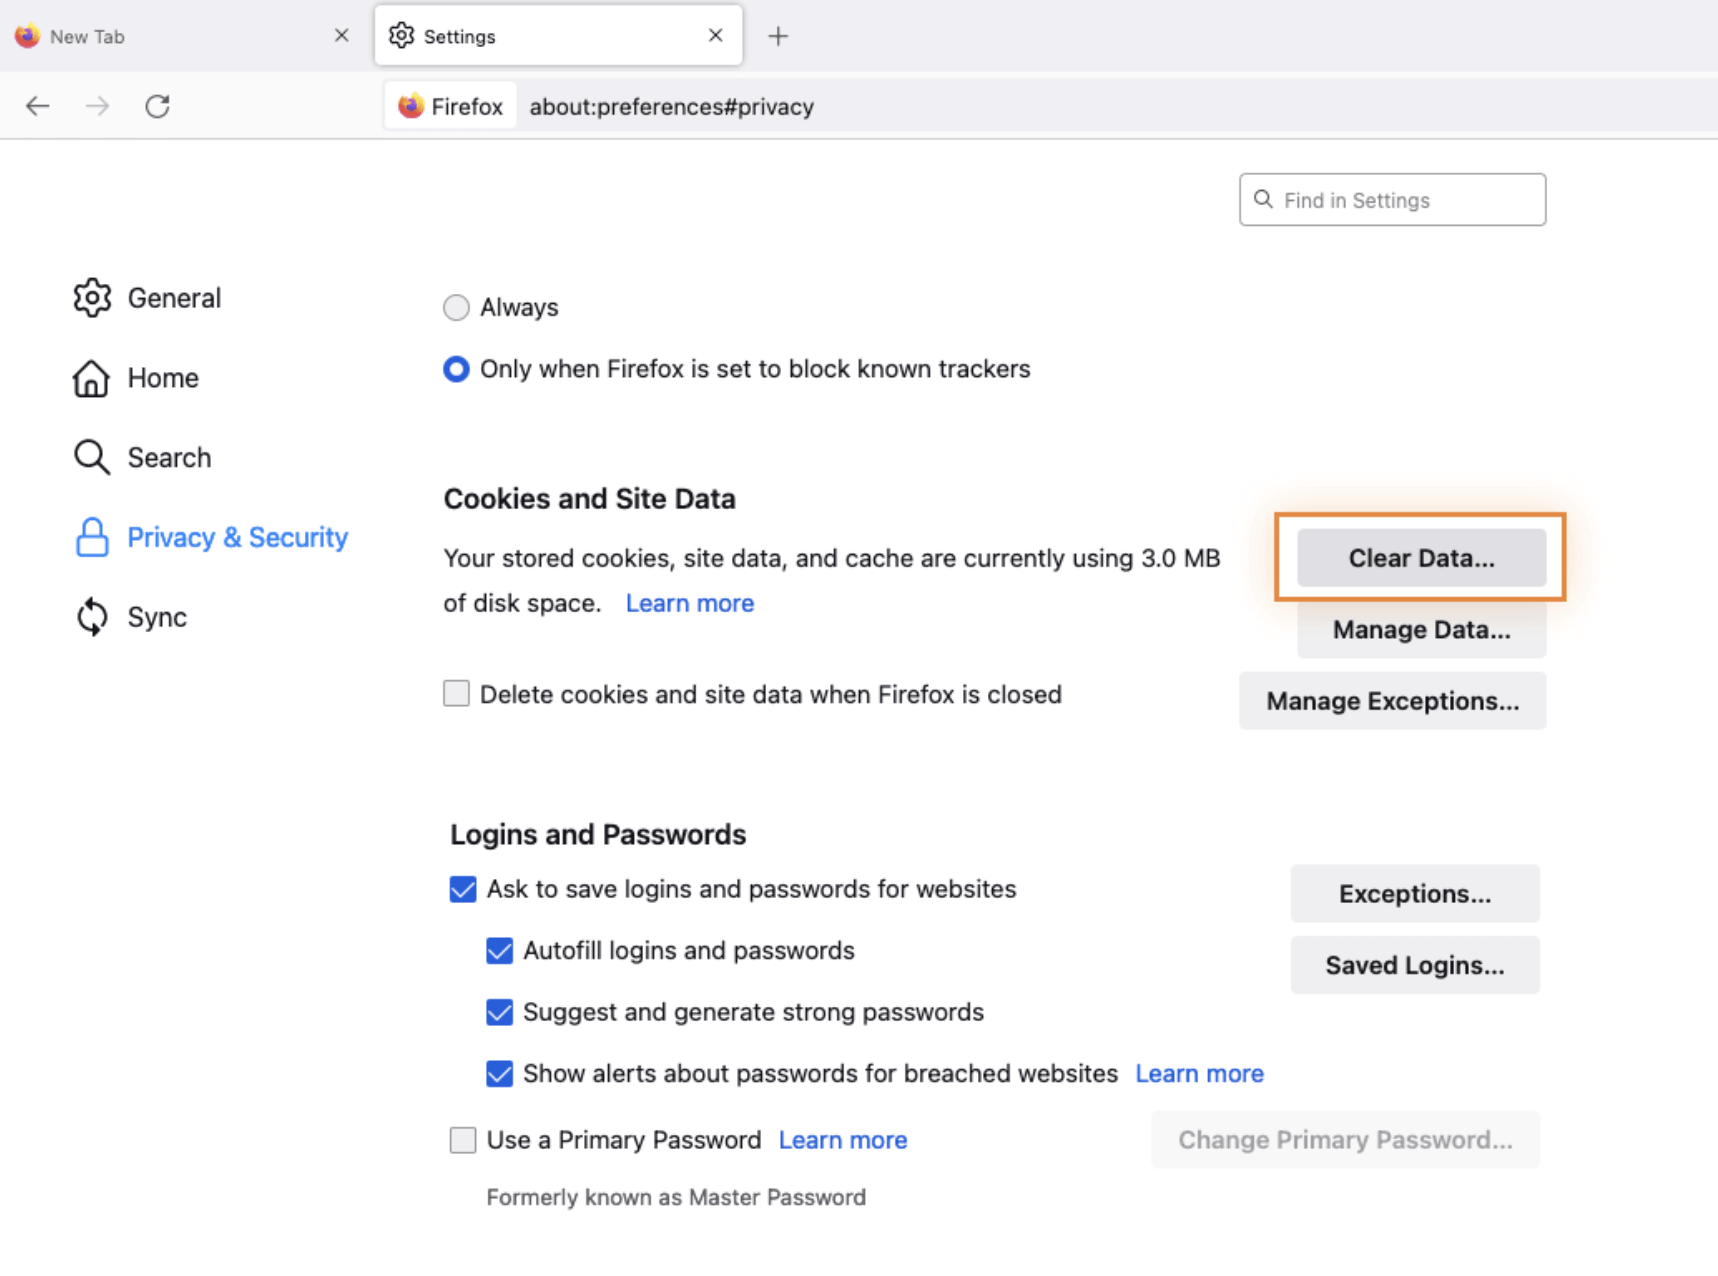Select the Always radio button
1718x1276 pixels.
click(456, 308)
